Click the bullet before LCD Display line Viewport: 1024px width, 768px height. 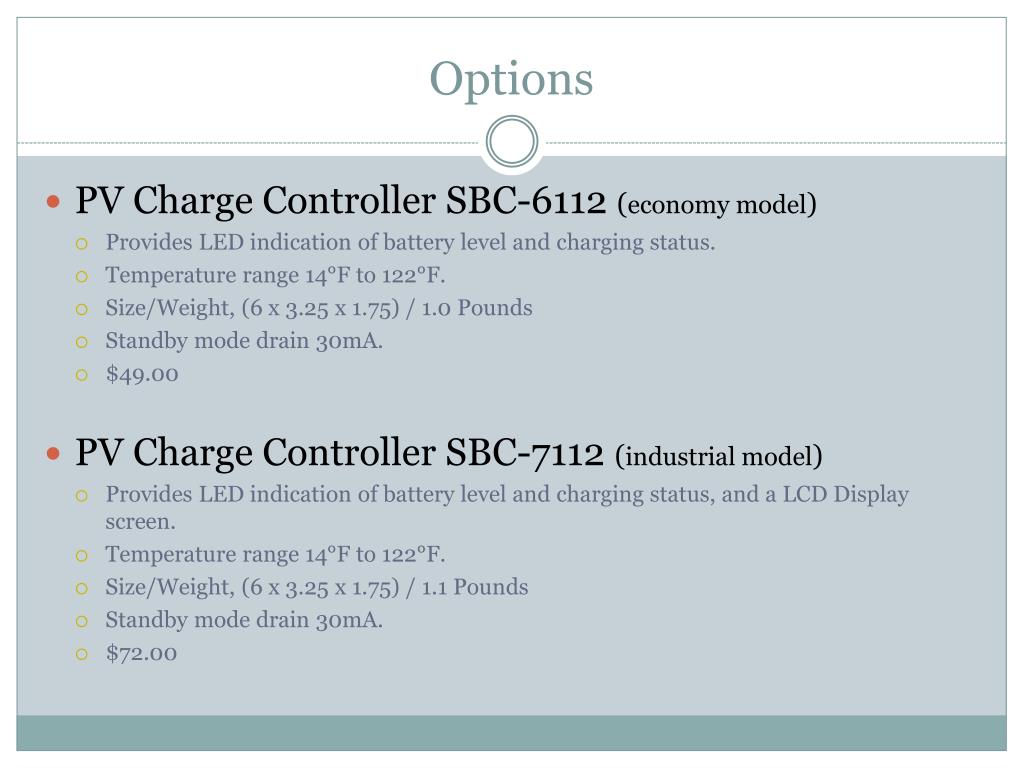[82, 496]
